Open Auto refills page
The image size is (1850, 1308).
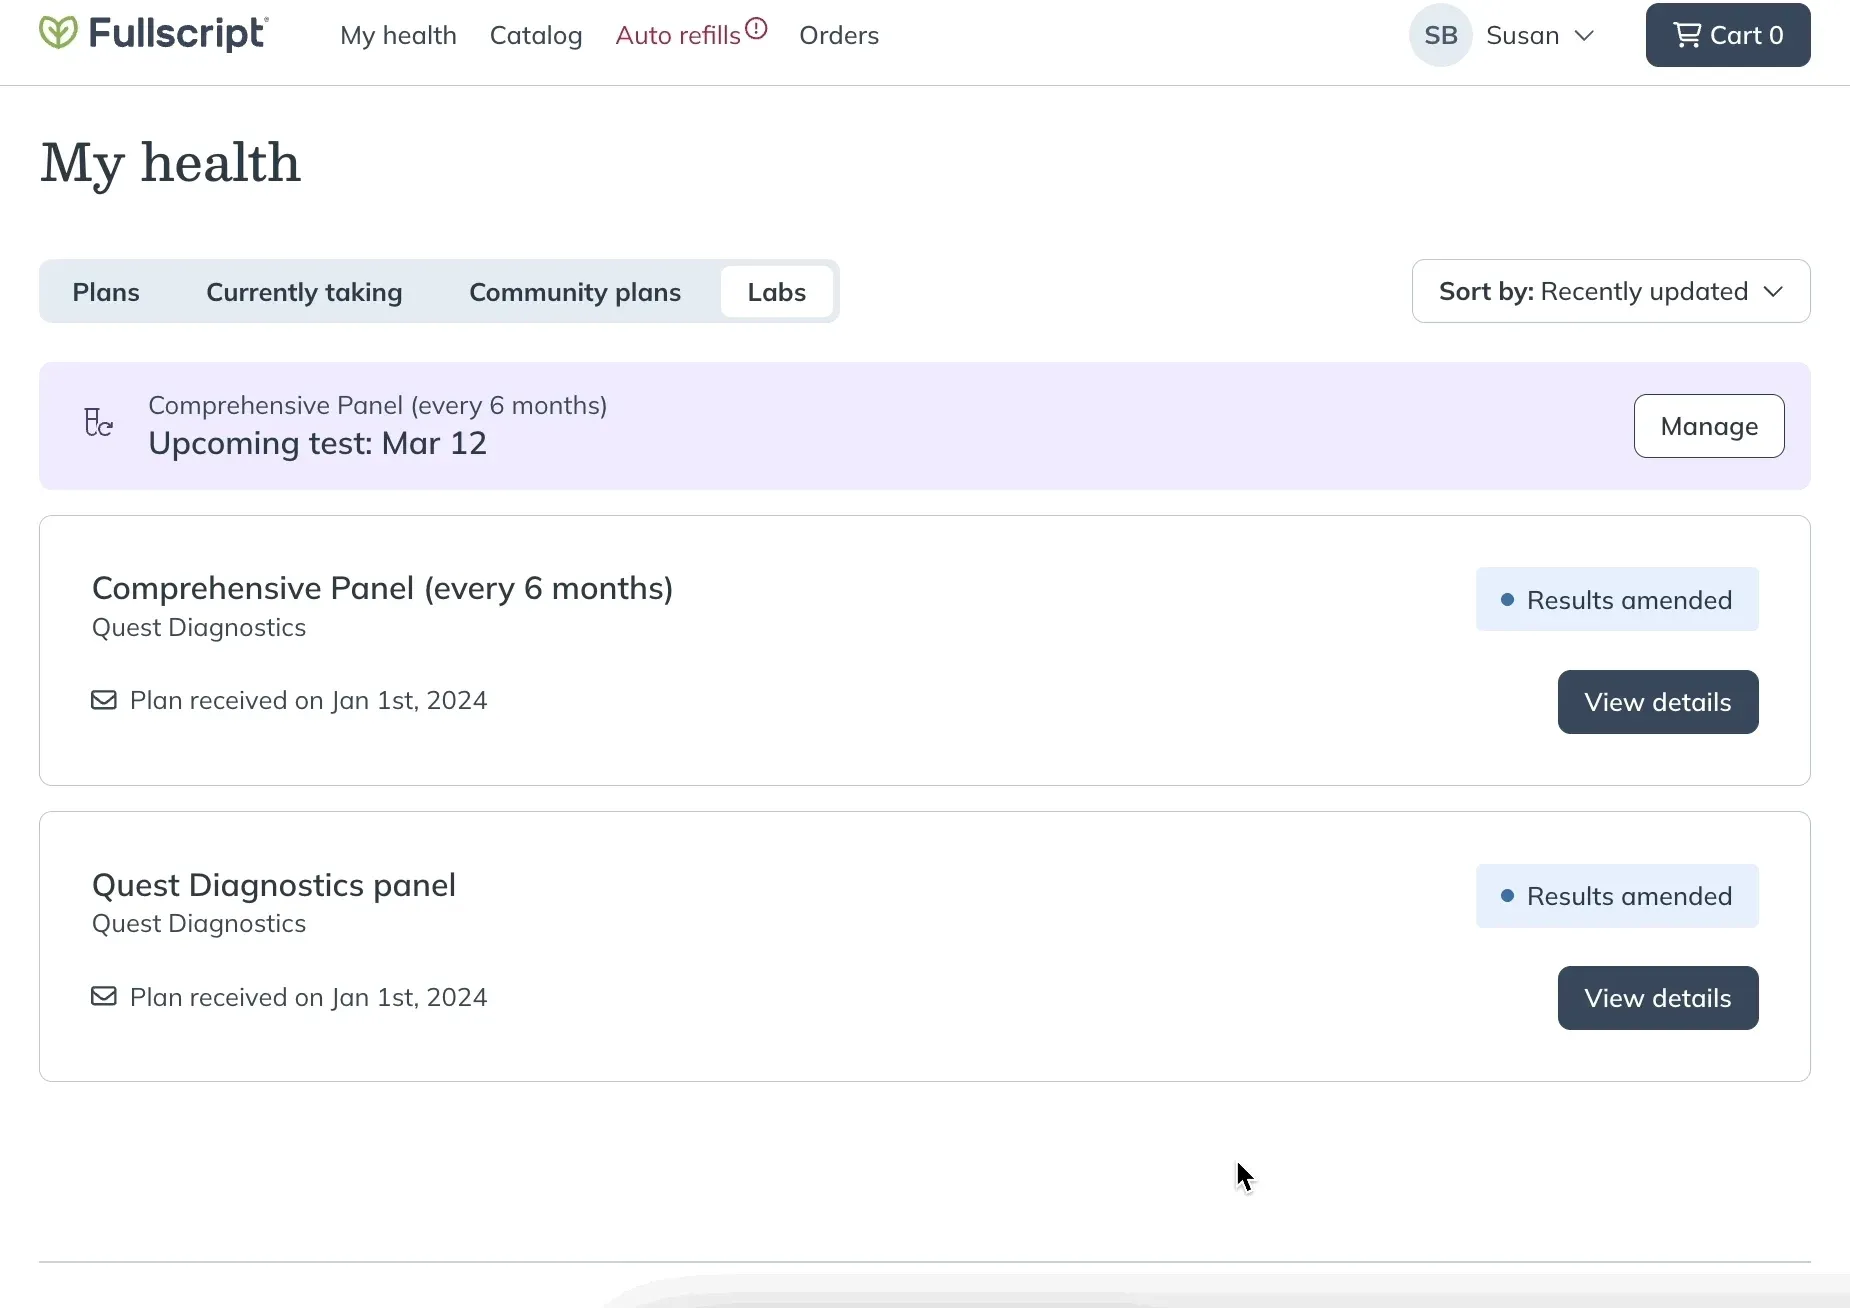pyautogui.click(x=678, y=35)
